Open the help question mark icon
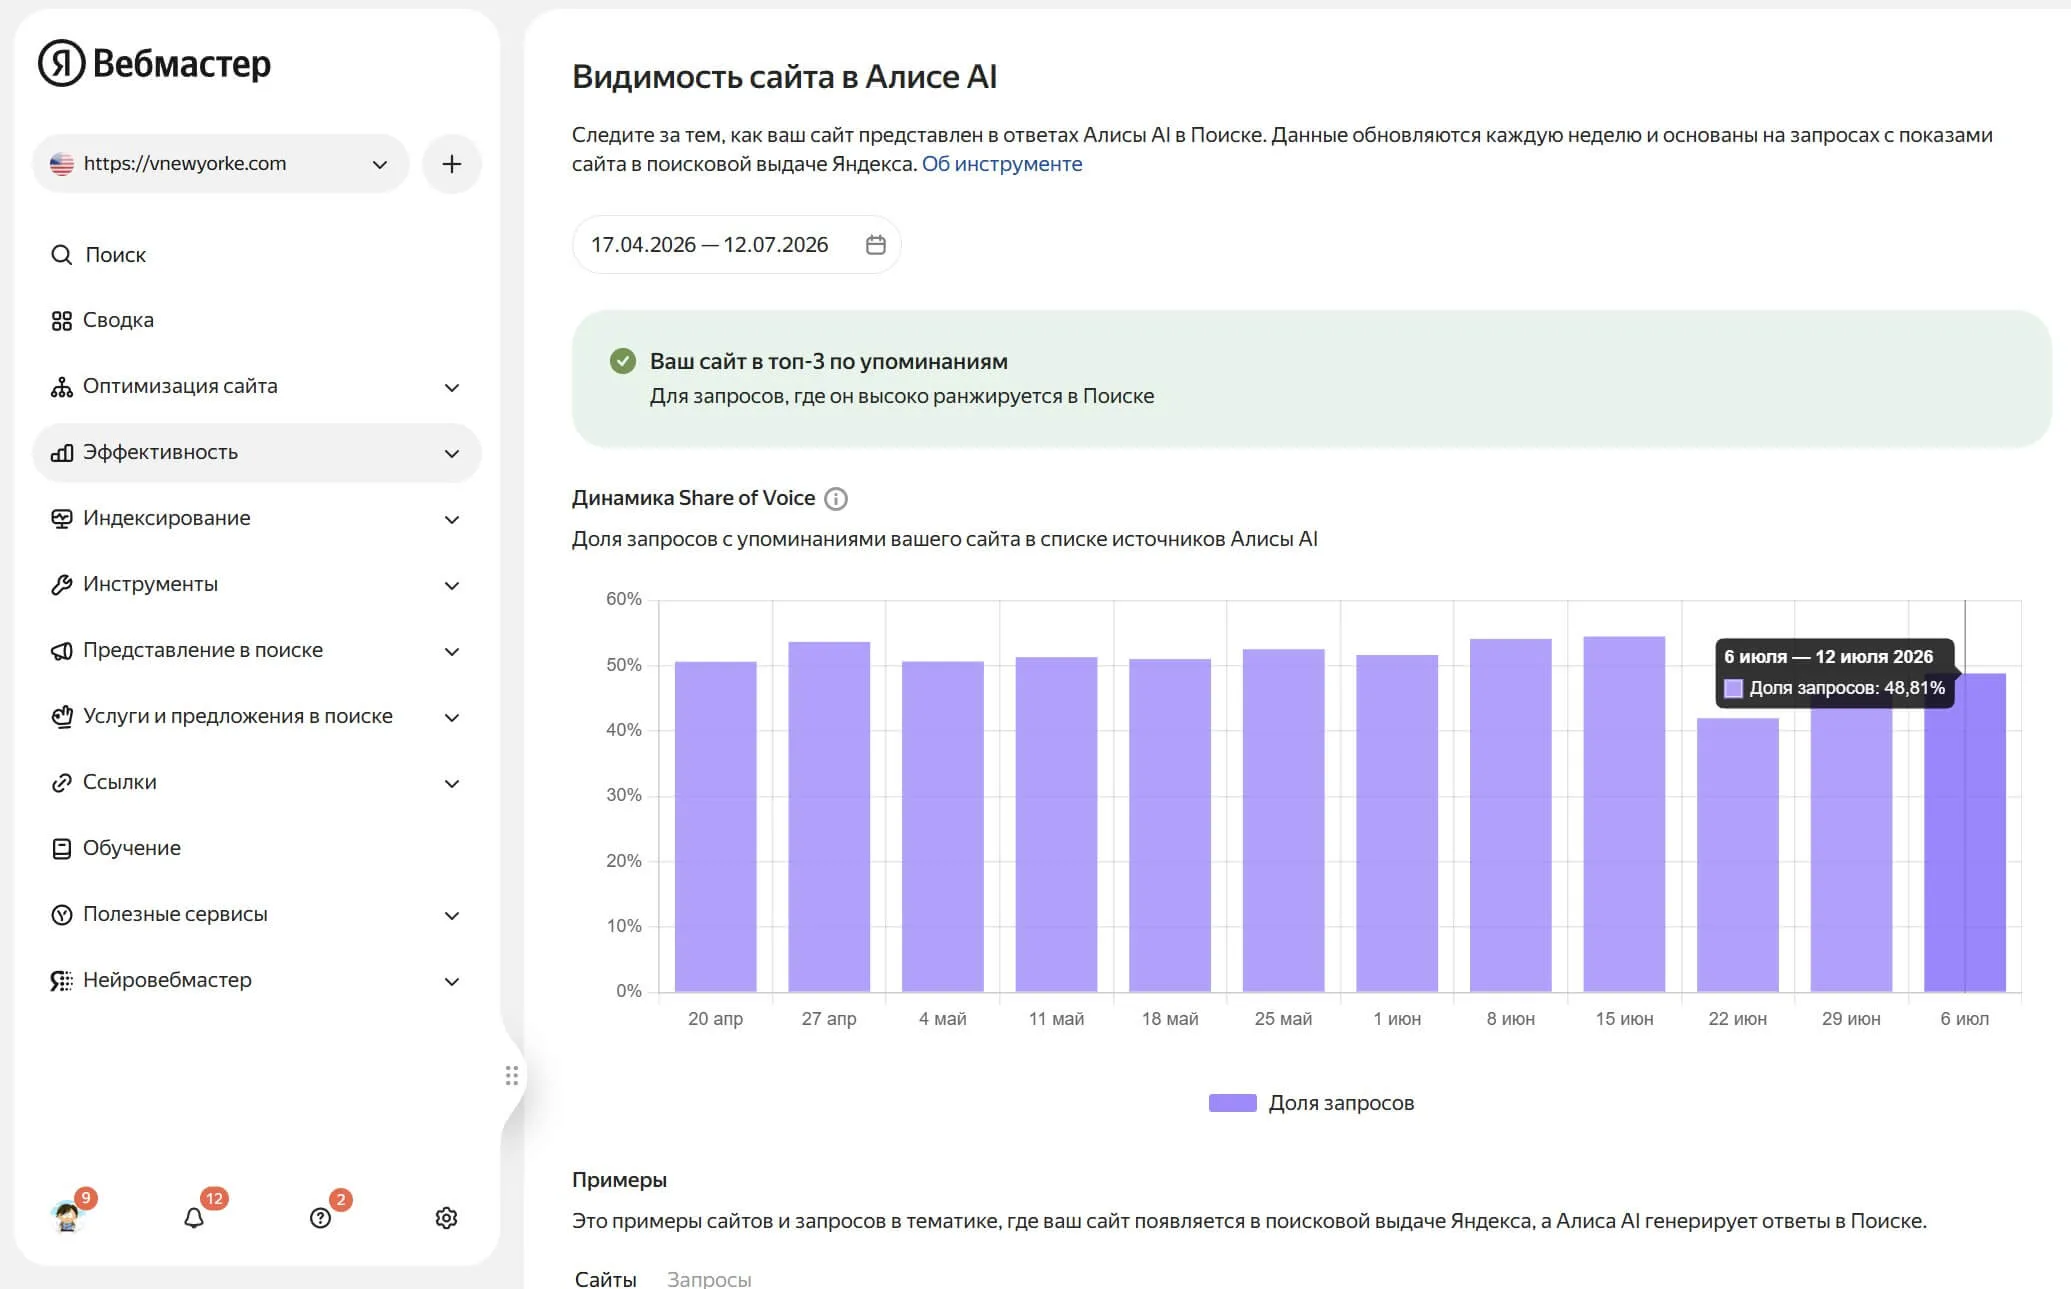The width and height of the screenshot is (2071, 1289). coord(320,1218)
